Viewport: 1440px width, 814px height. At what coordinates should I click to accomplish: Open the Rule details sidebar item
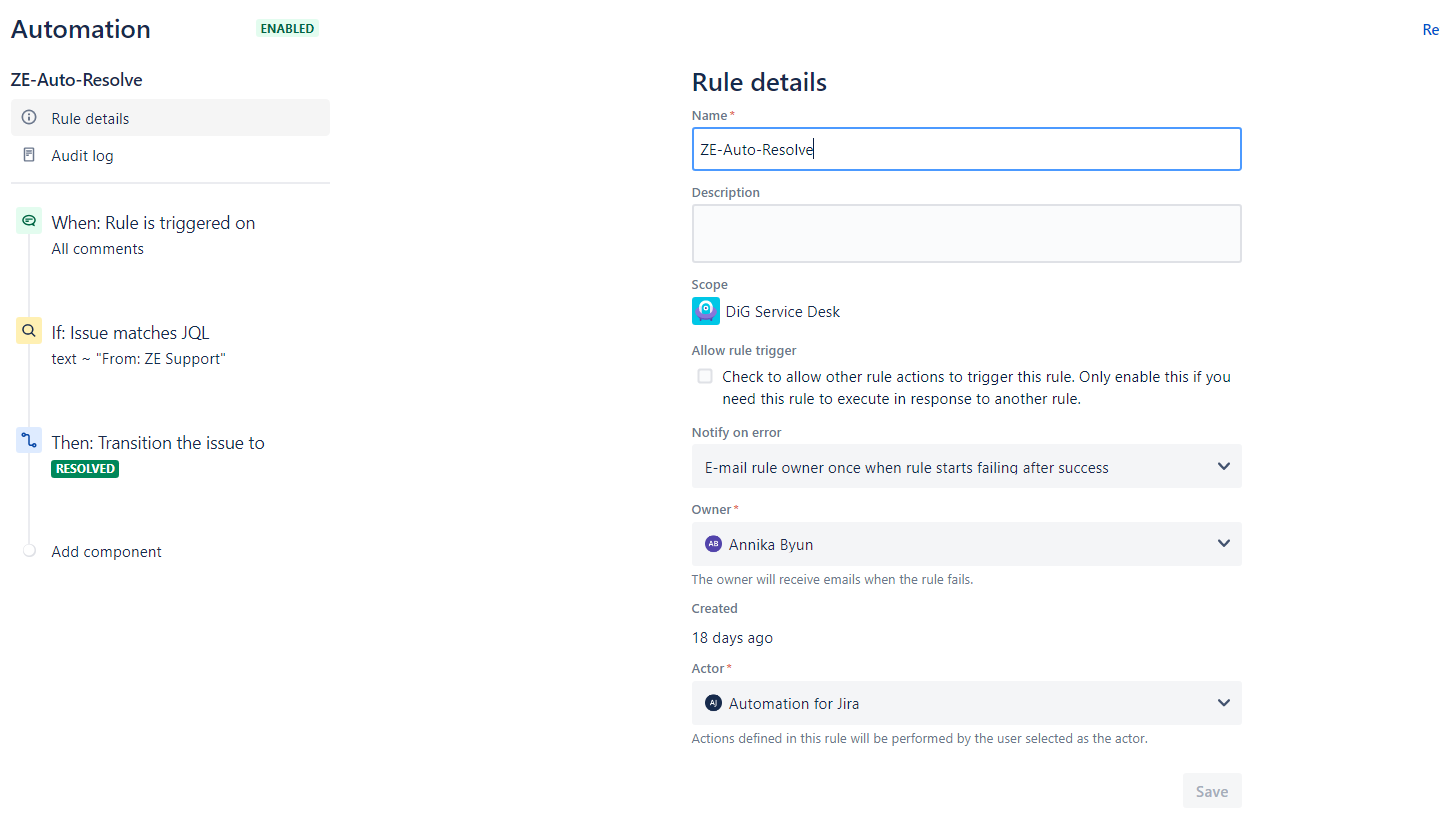tap(170, 118)
